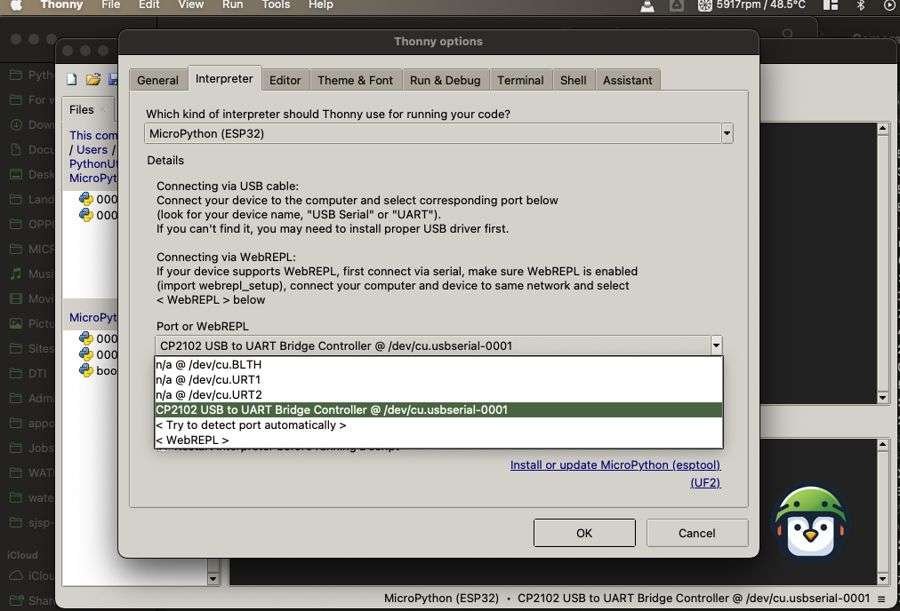Choose the n/a @ /dev/cu.BLTH port option
Viewport: 900px width, 611px height.
tap(439, 365)
